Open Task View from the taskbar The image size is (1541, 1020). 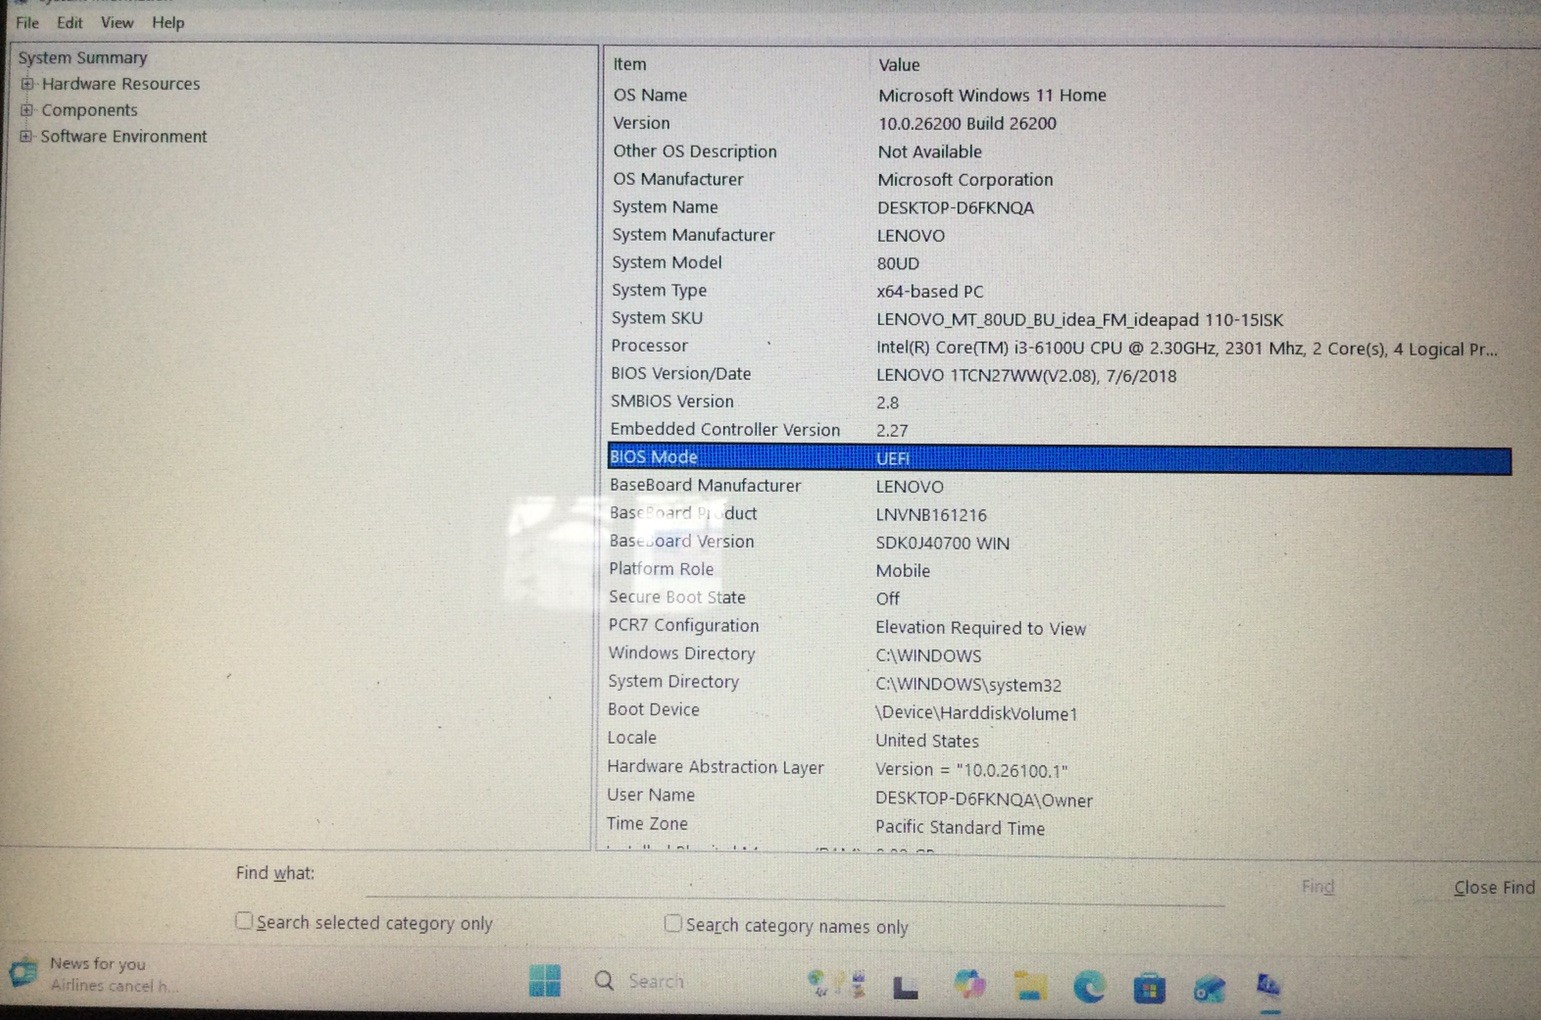[906, 987]
